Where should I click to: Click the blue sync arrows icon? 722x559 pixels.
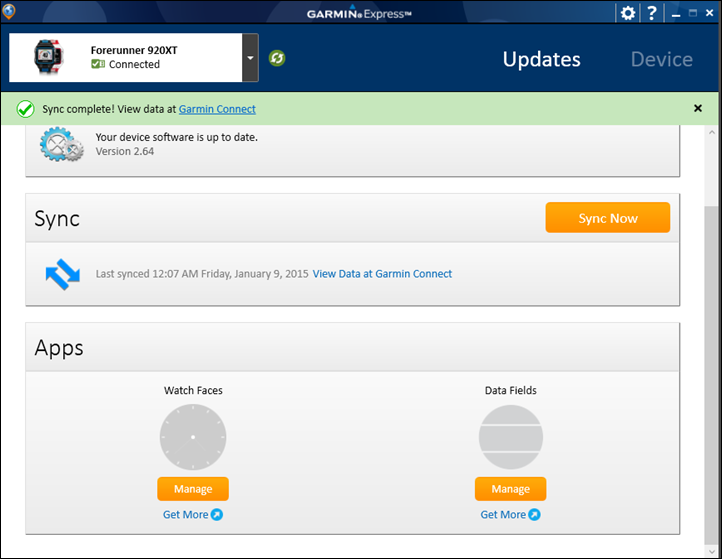63,274
